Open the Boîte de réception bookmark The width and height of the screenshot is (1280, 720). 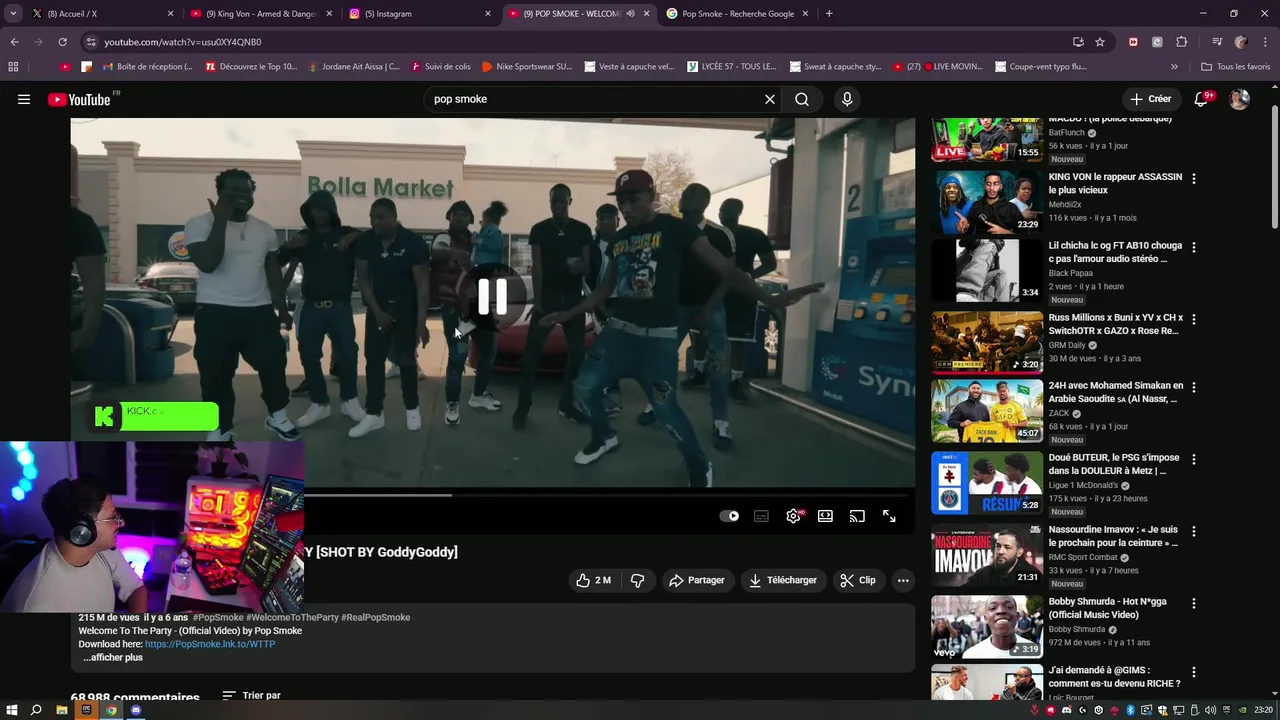(146, 67)
